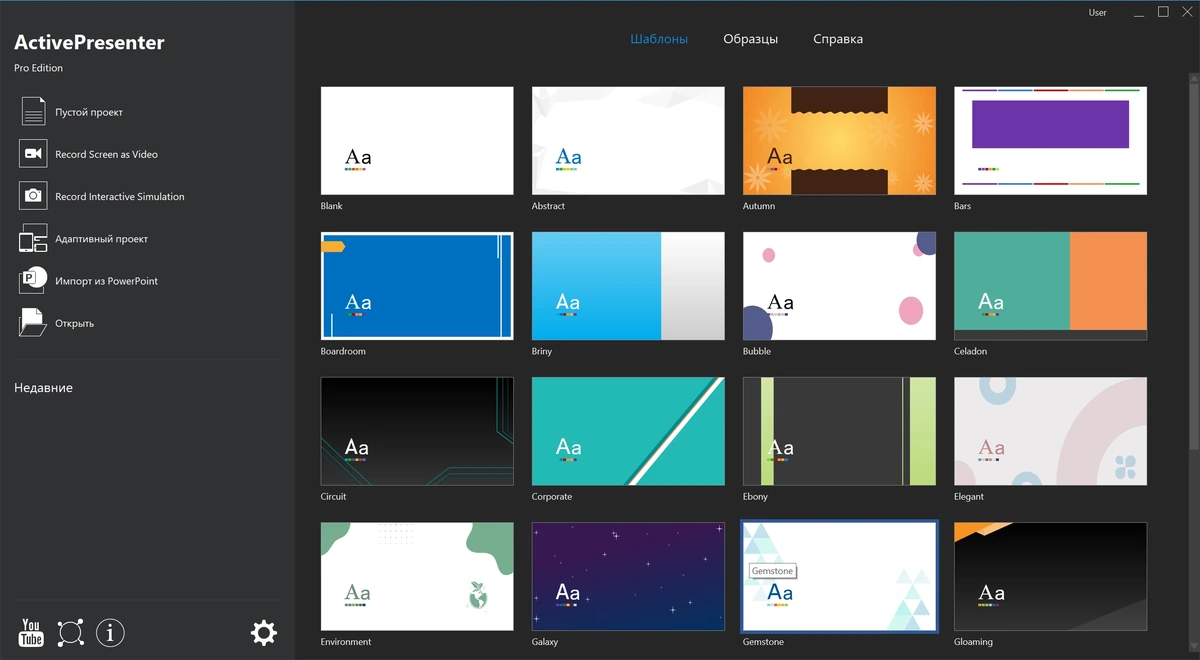Select the Briny template thumbnail
The width and height of the screenshot is (1200, 660).
click(x=628, y=286)
